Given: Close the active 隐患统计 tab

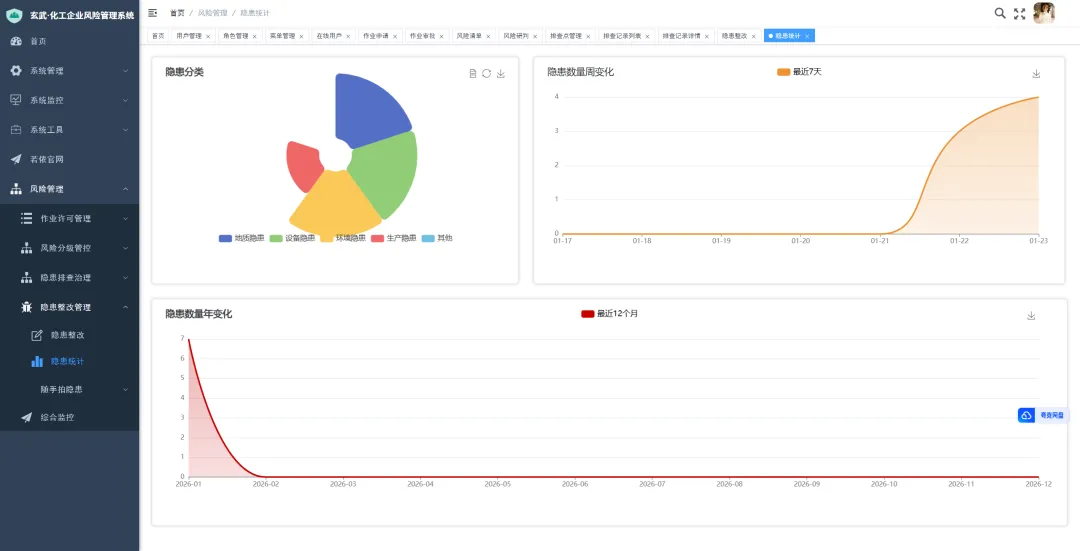Looking at the screenshot, I should point(807,37).
